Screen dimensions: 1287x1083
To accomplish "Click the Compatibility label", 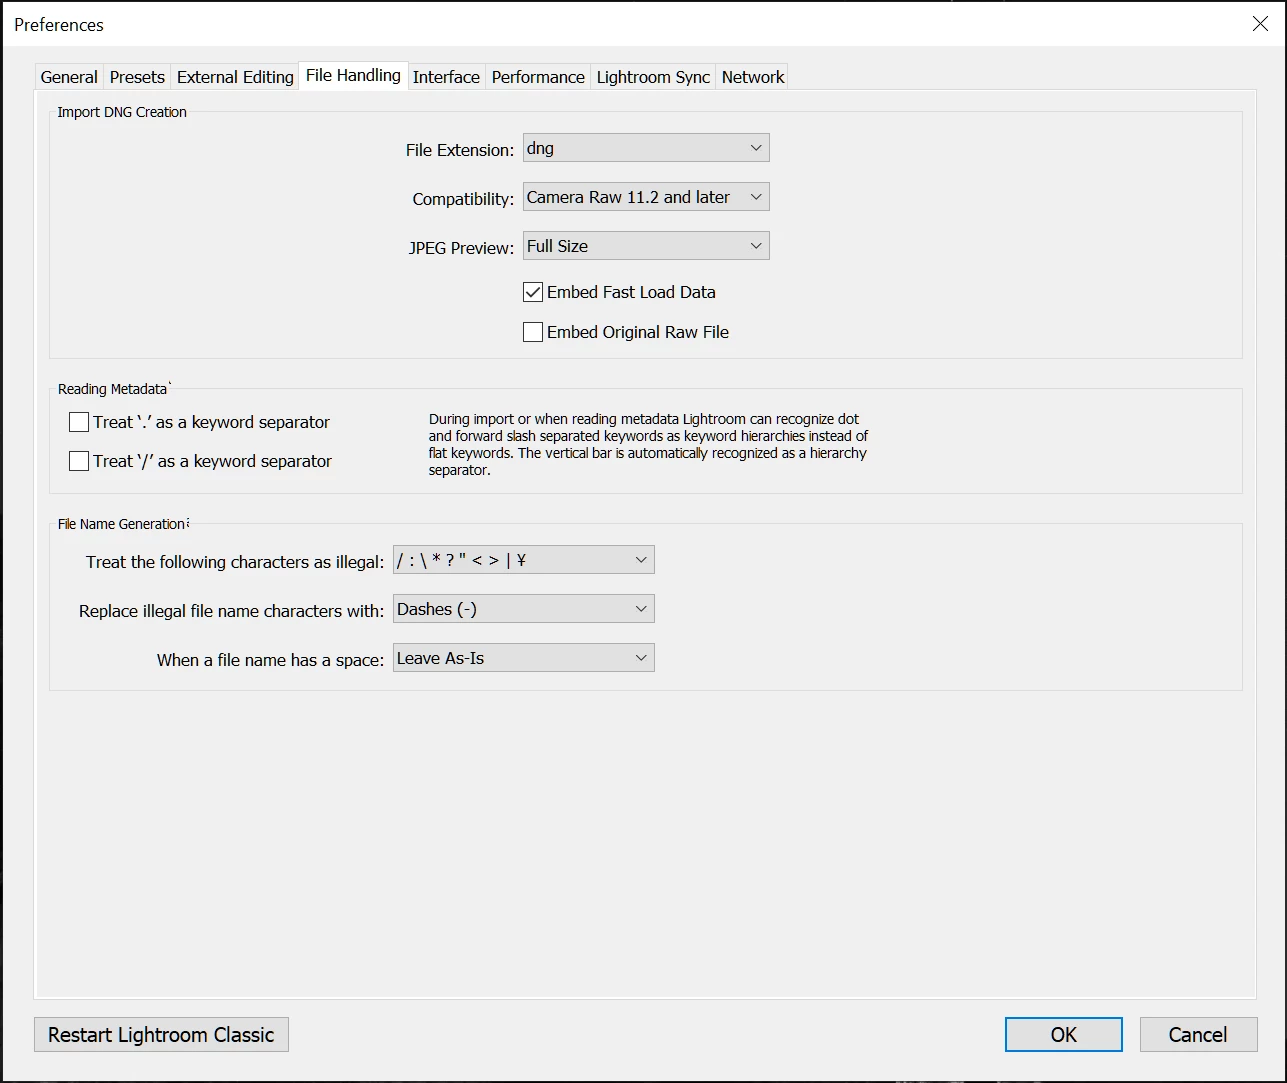I will click(x=463, y=199).
